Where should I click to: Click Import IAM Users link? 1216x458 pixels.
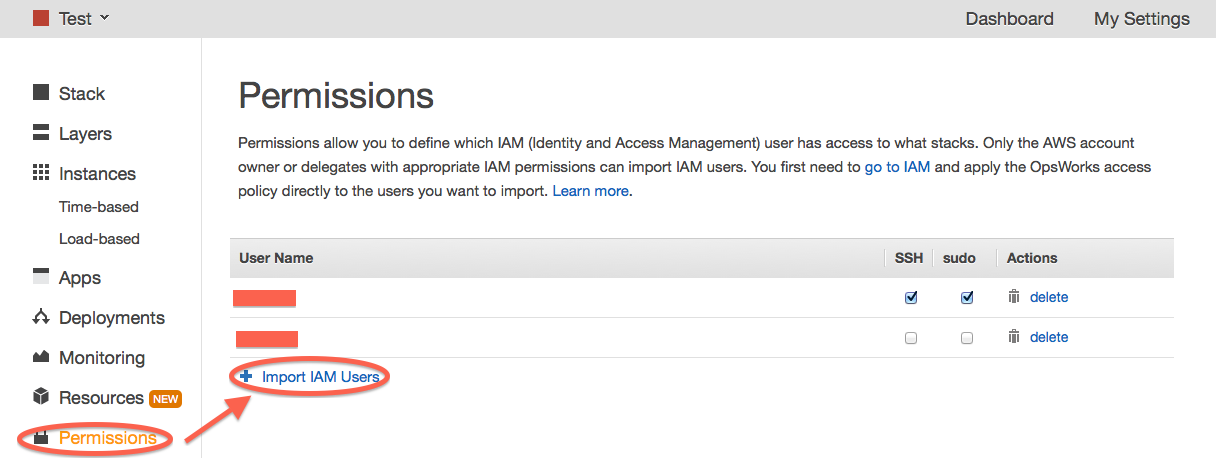[x=320, y=377]
